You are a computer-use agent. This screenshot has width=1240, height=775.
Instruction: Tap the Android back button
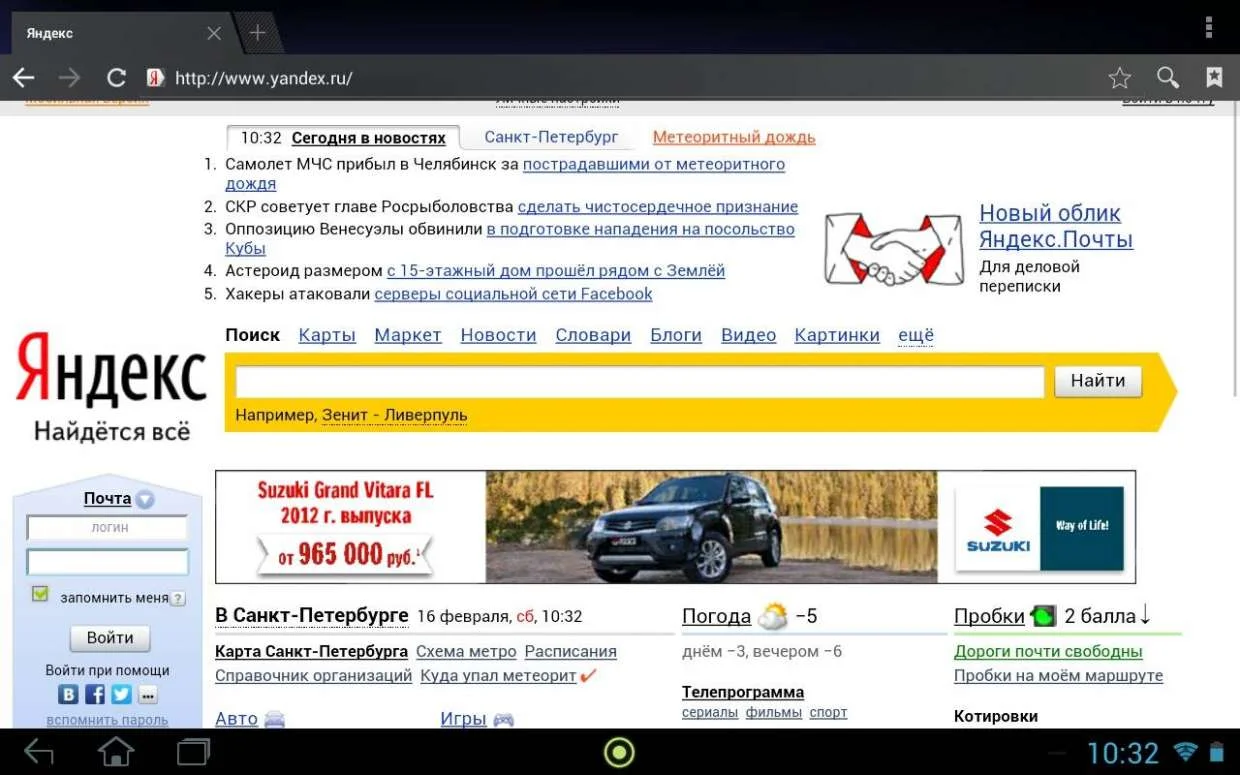click(38, 751)
